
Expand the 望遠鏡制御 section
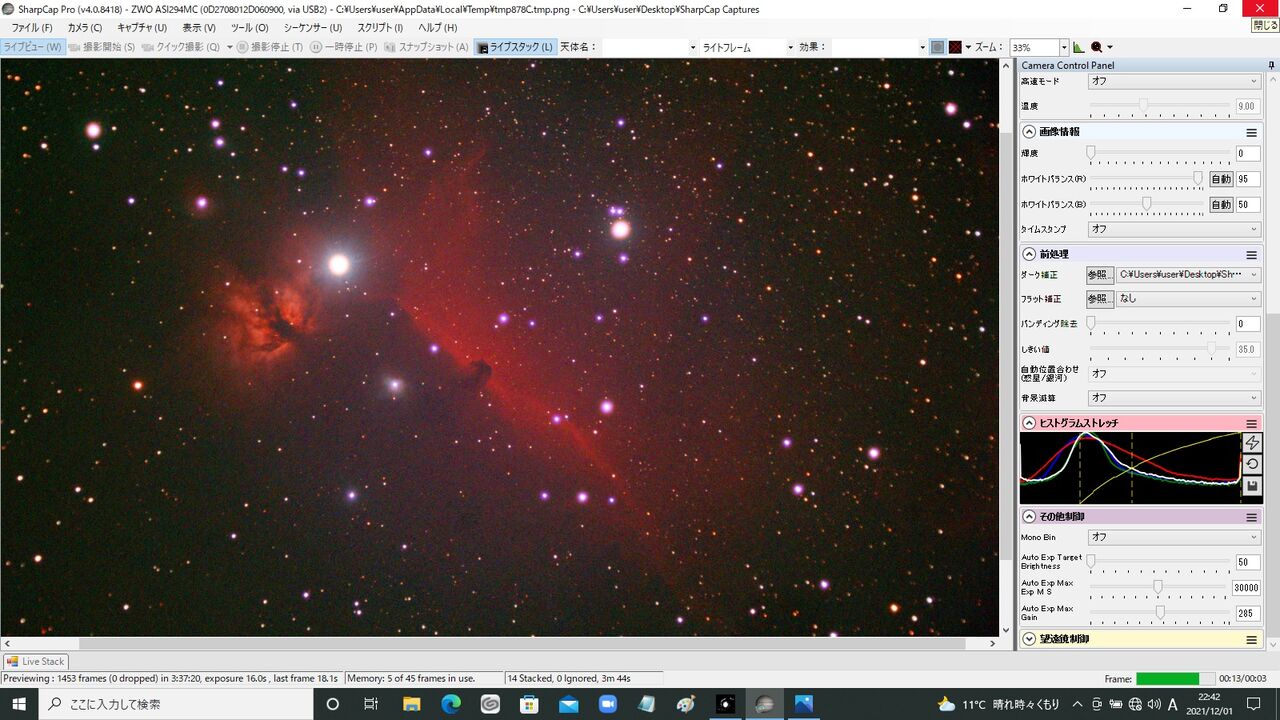1029,639
